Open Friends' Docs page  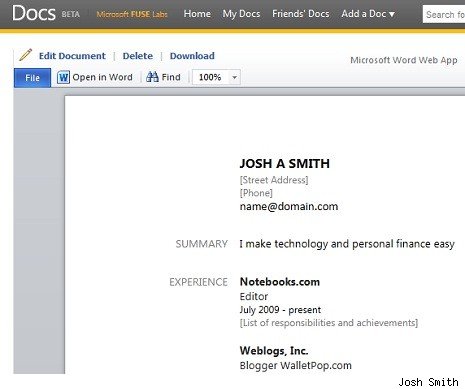click(x=301, y=14)
